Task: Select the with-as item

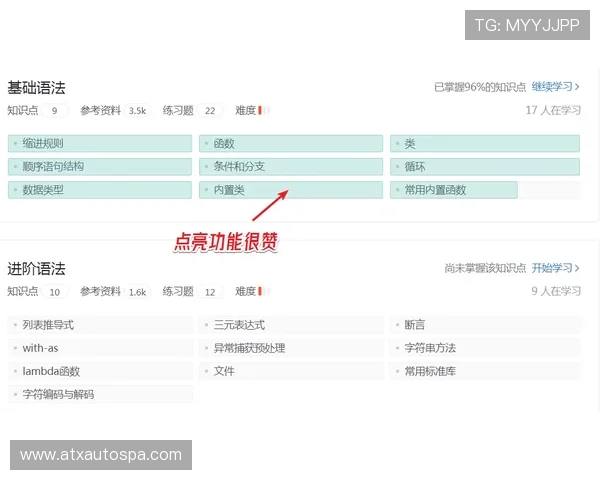Action: pyautogui.click(x=100, y=348)
